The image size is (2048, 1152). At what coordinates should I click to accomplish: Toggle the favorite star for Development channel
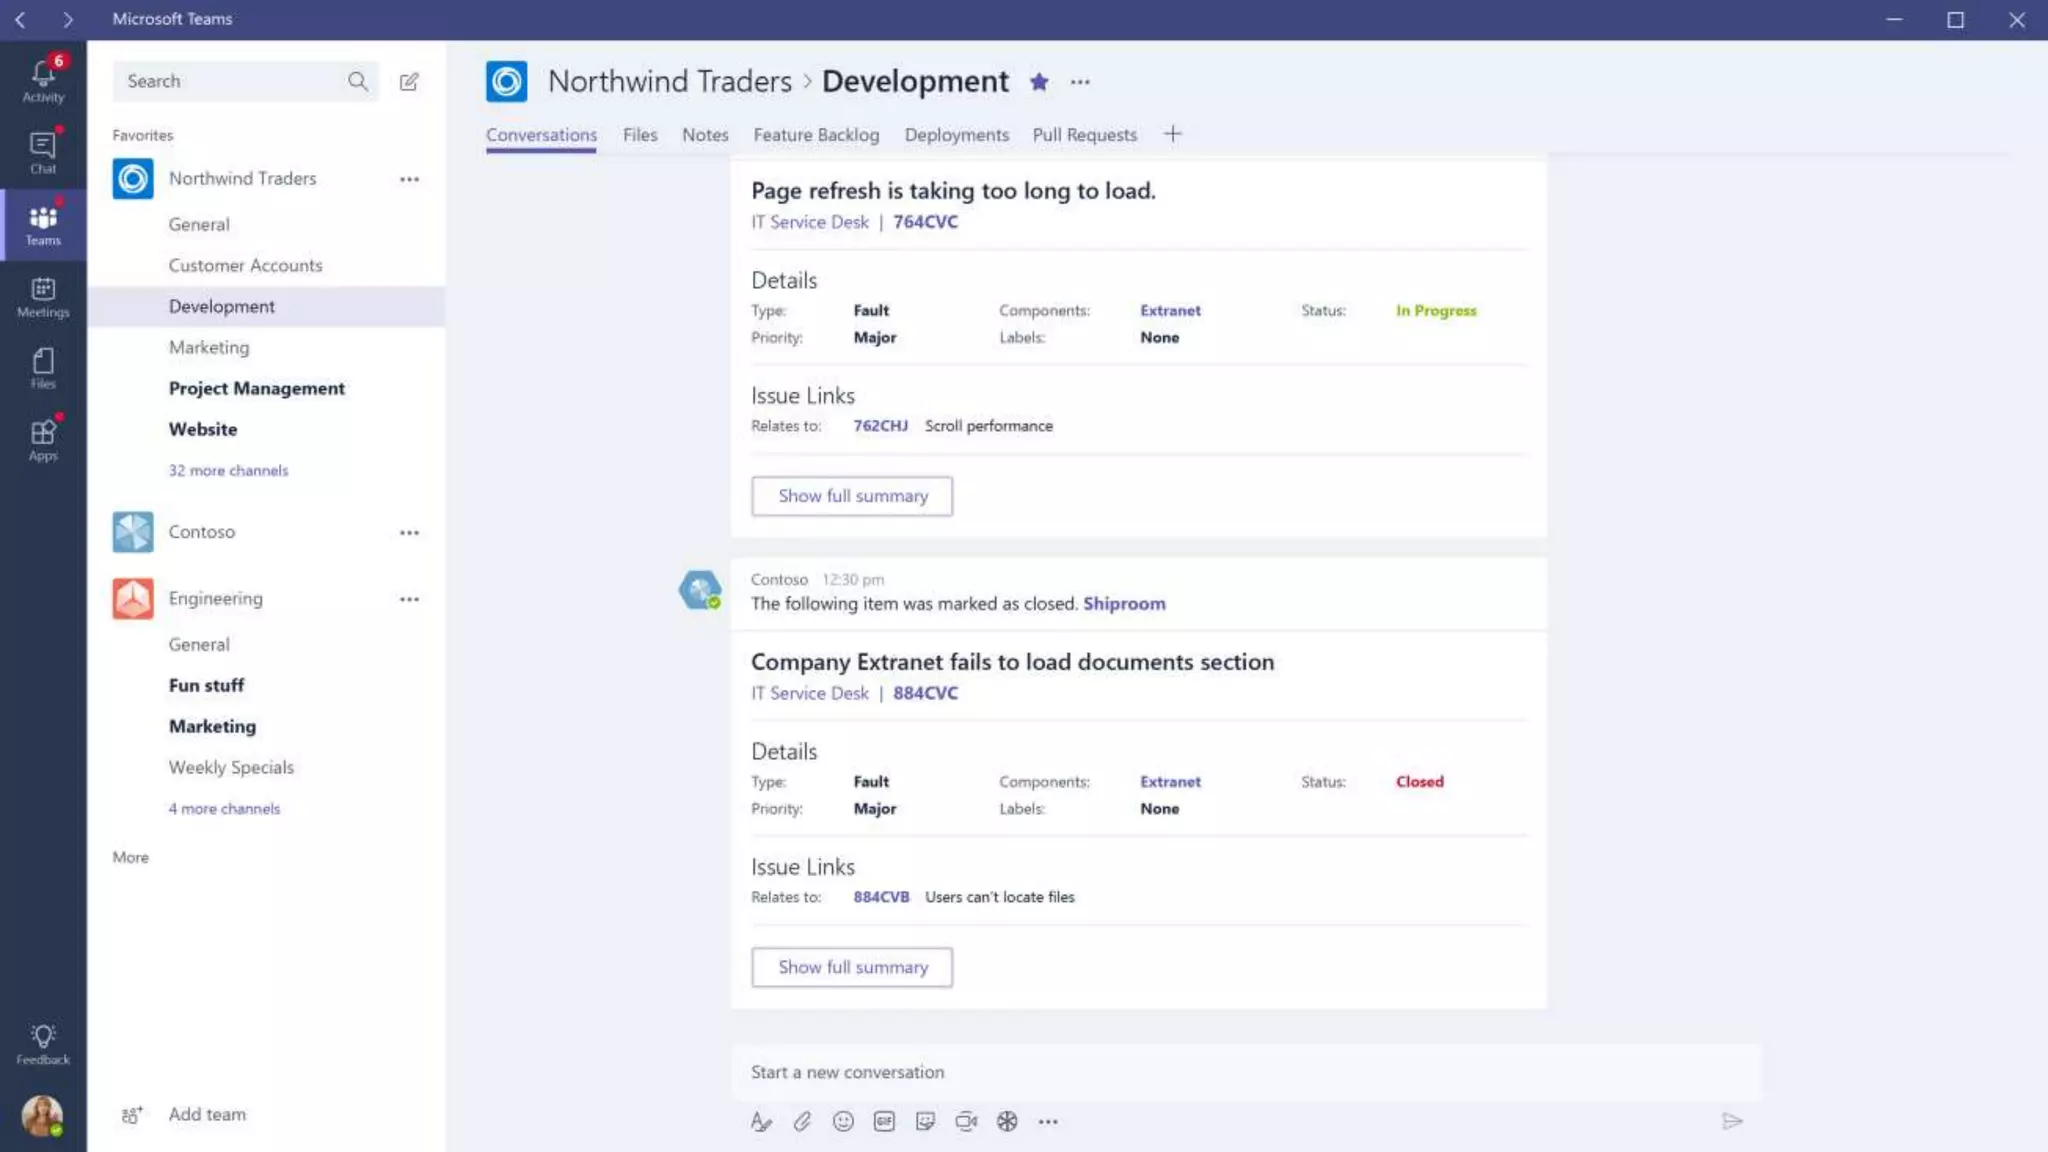pos(1039,82)
